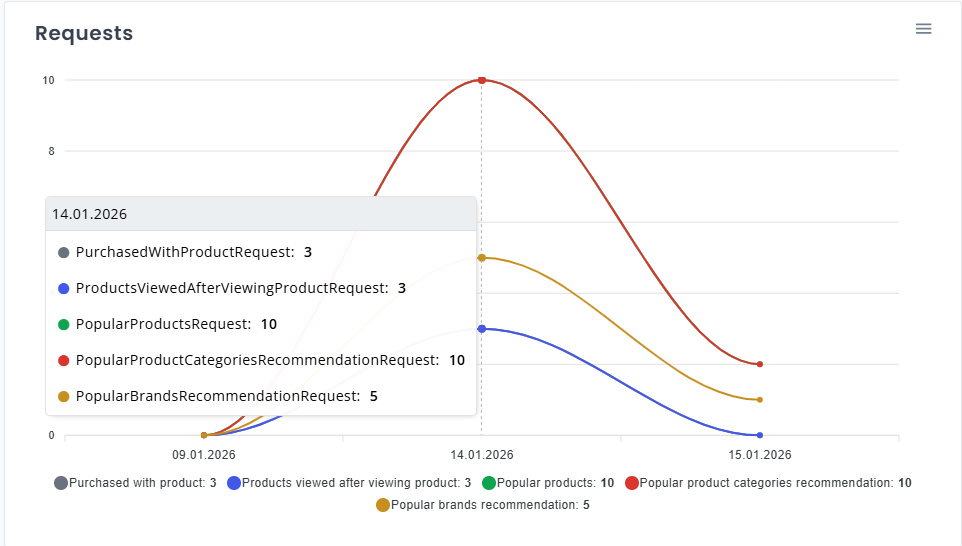This screenshot has width=962, height=546.
Task: Toggle the Purchased with product series label
Action: coord(142,483)
